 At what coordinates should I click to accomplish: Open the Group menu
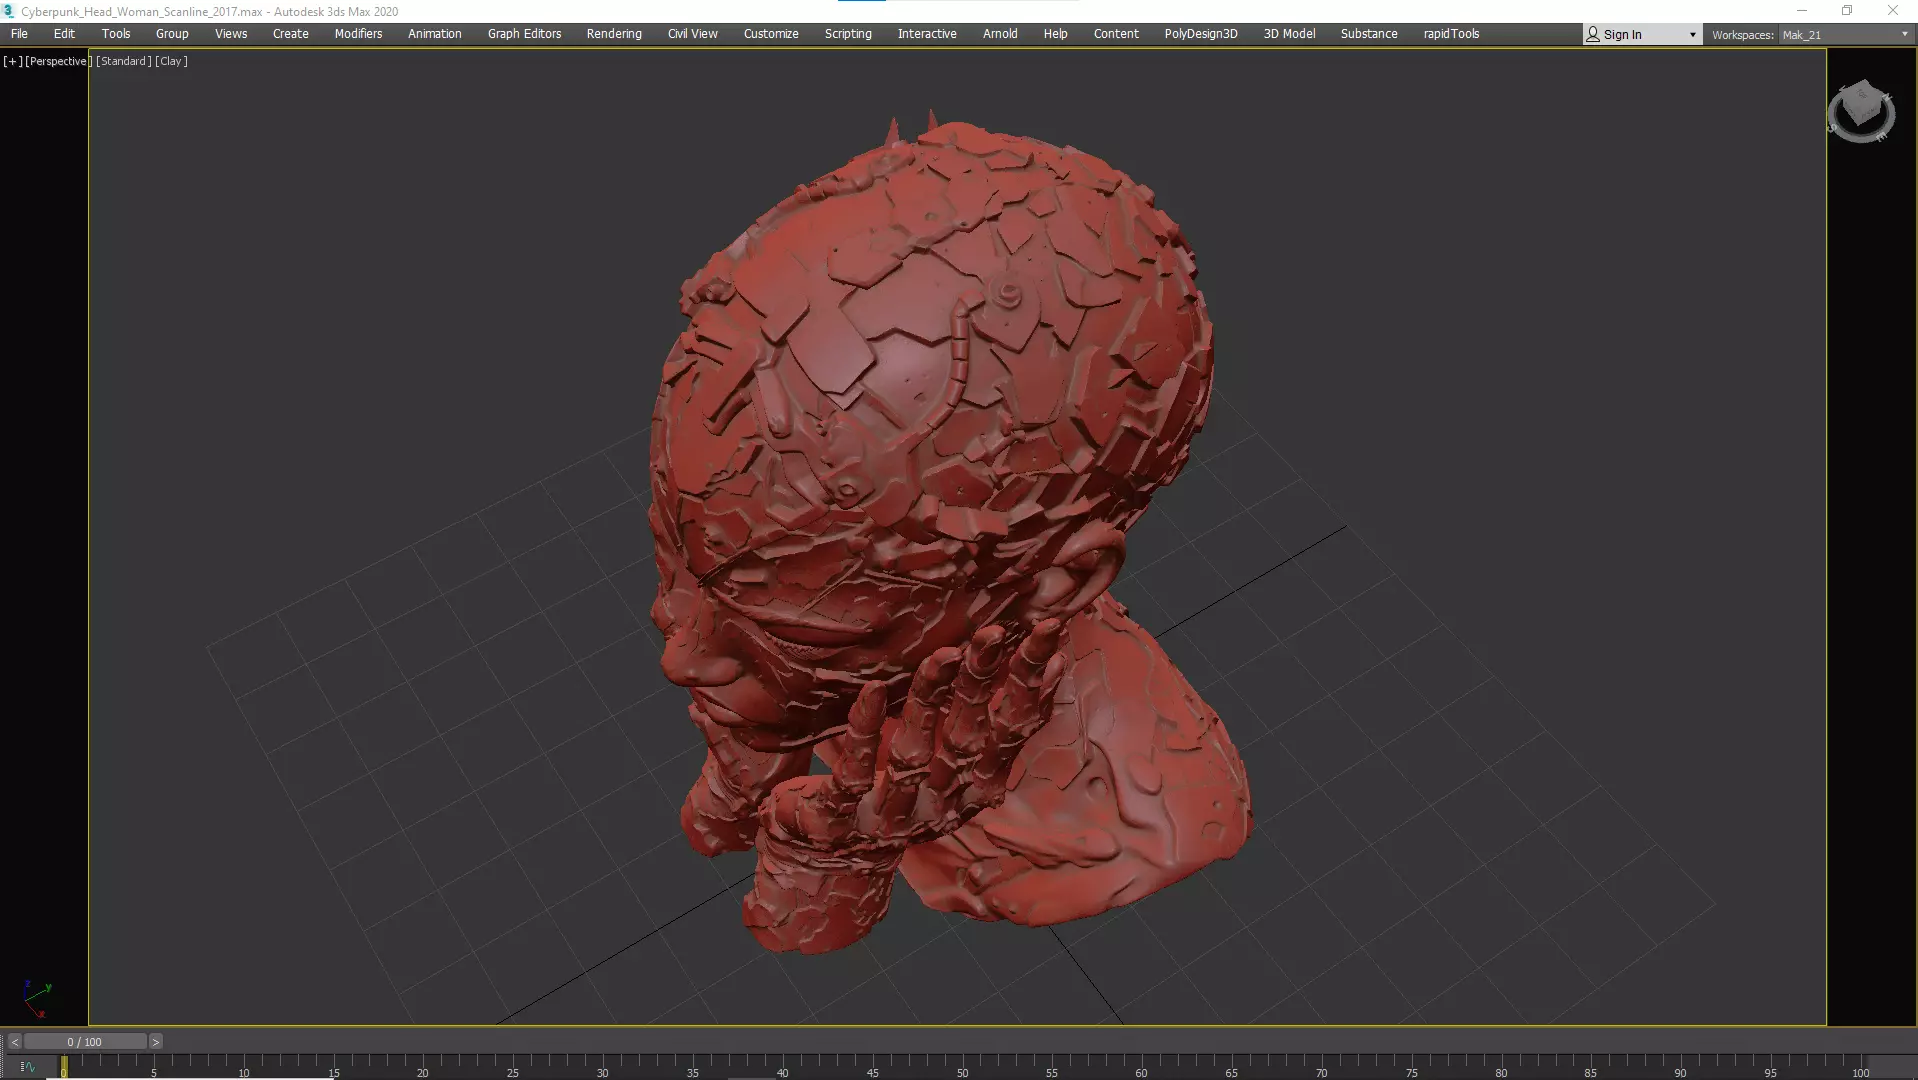click(172, 34)
